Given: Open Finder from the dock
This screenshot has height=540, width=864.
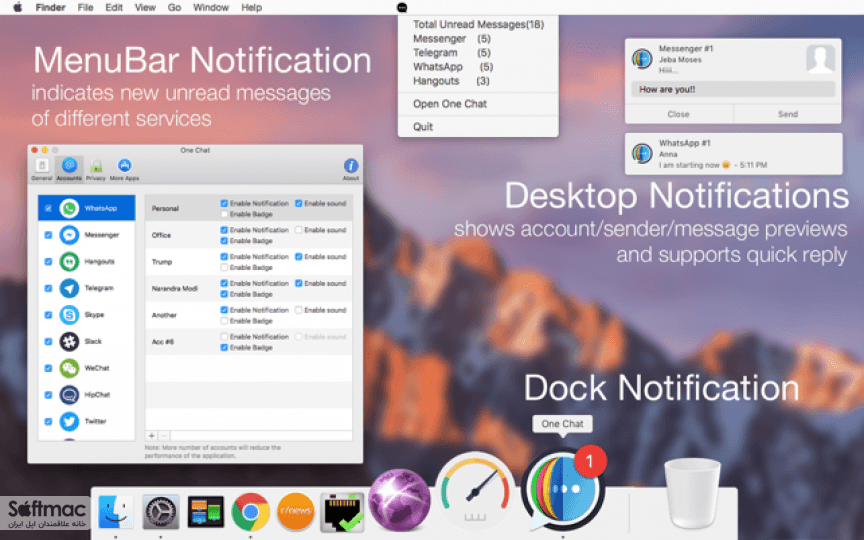Looking at the screenshot, I should [x=116, y=511].
